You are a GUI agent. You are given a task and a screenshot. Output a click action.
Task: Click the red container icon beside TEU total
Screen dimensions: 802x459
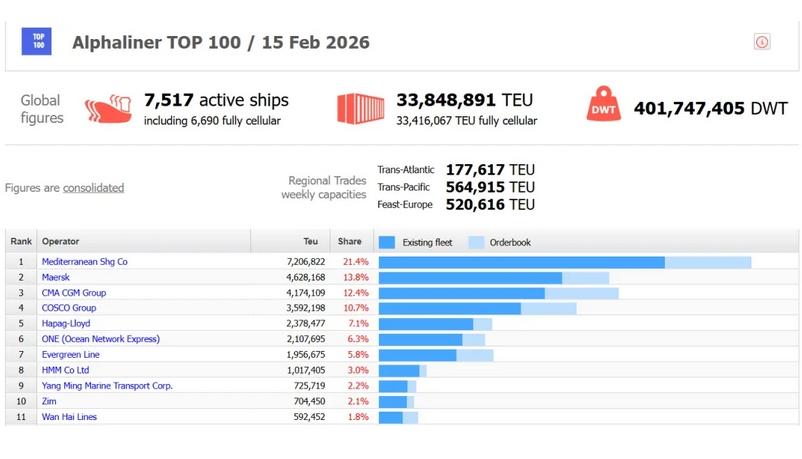[360, 108]
